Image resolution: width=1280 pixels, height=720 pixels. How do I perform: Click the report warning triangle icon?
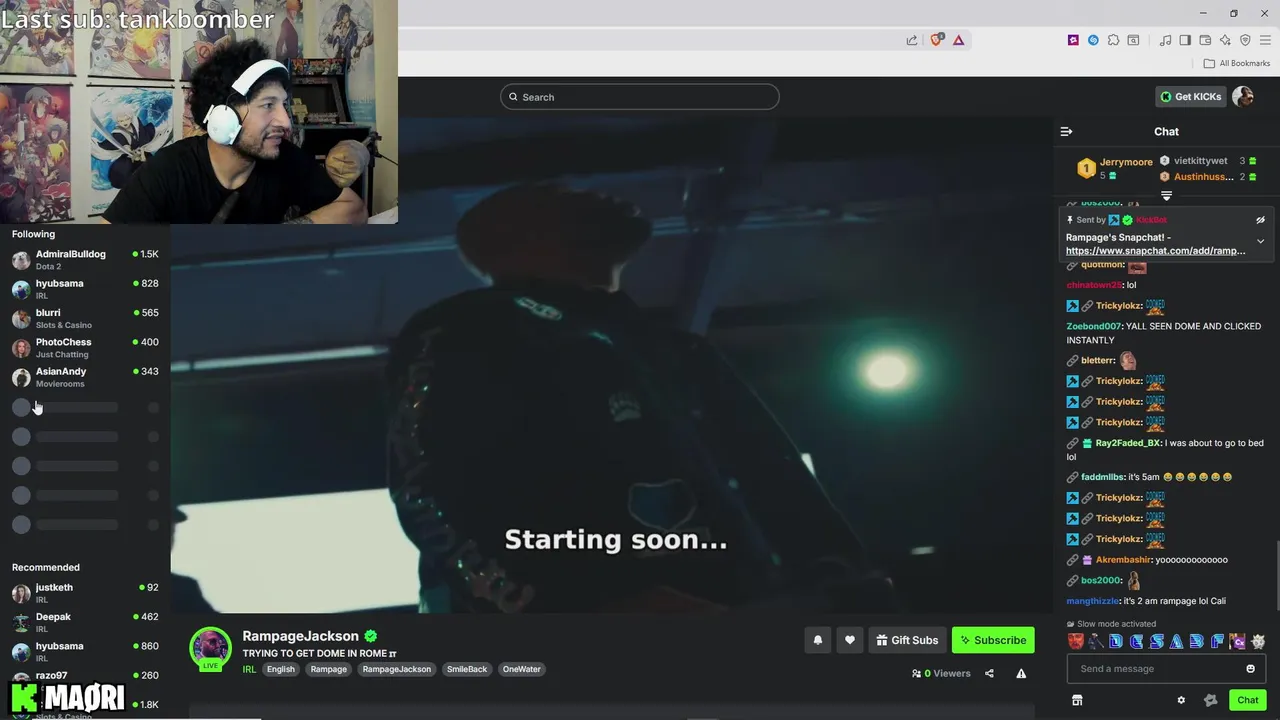coord(1021,673)
